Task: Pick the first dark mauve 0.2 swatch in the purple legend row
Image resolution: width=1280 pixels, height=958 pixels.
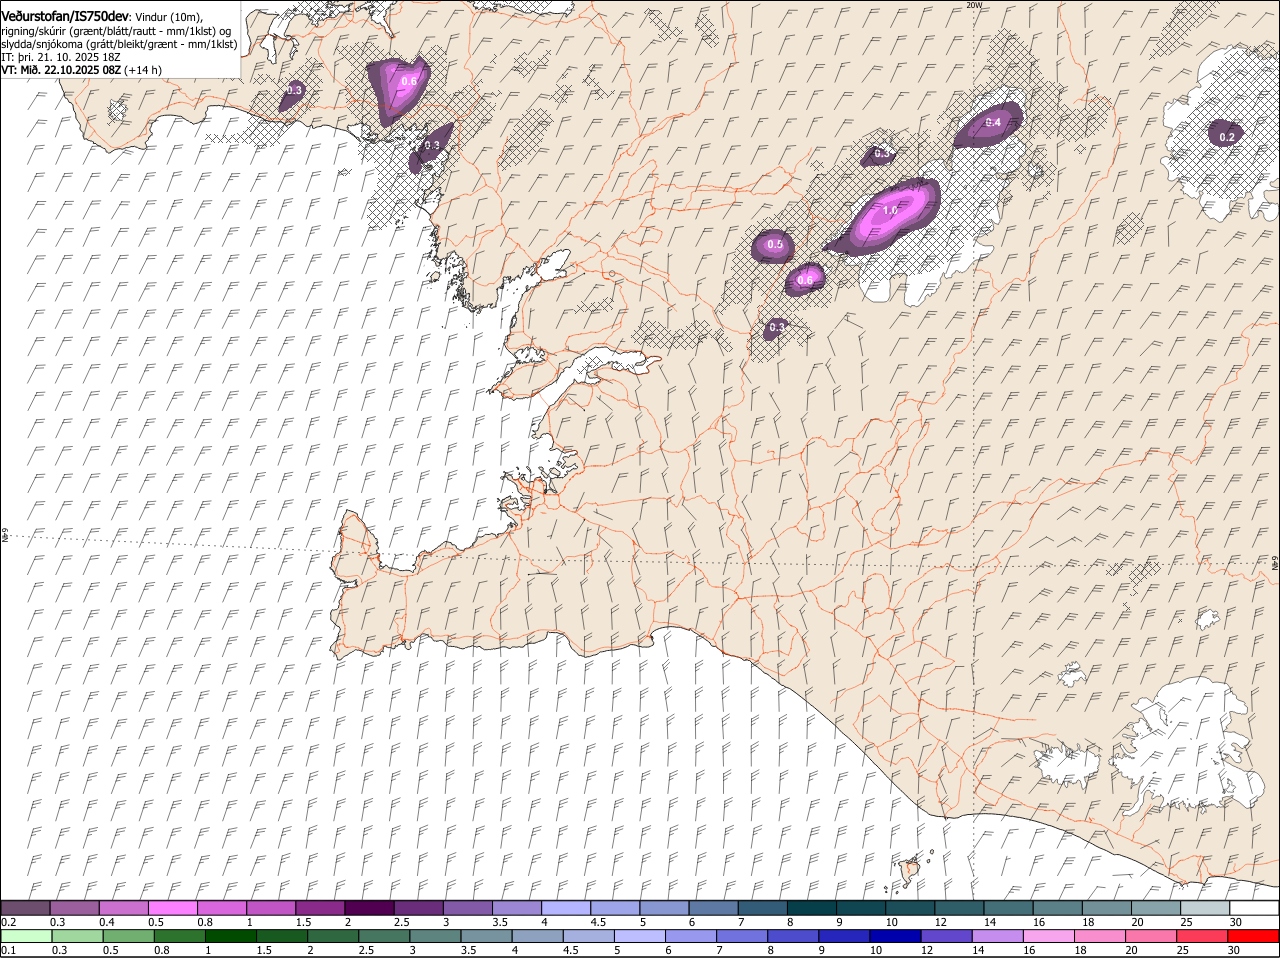Action: tap(25, 908)
